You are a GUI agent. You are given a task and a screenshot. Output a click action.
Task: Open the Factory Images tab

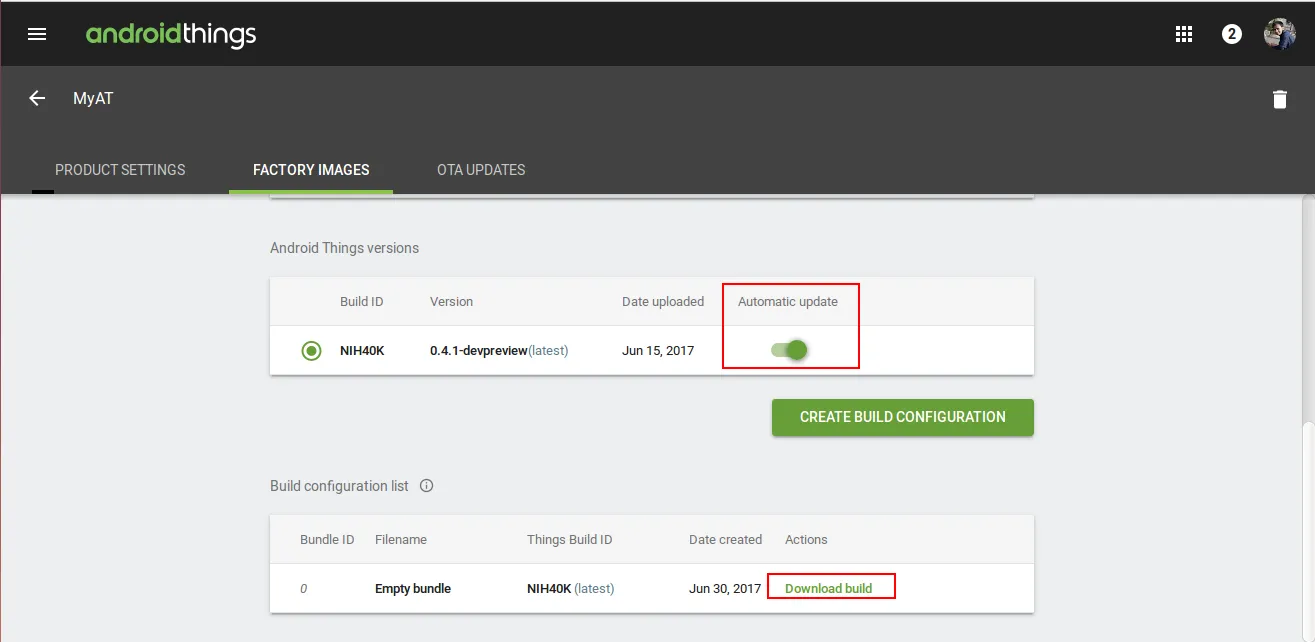[x=311, y=170]
